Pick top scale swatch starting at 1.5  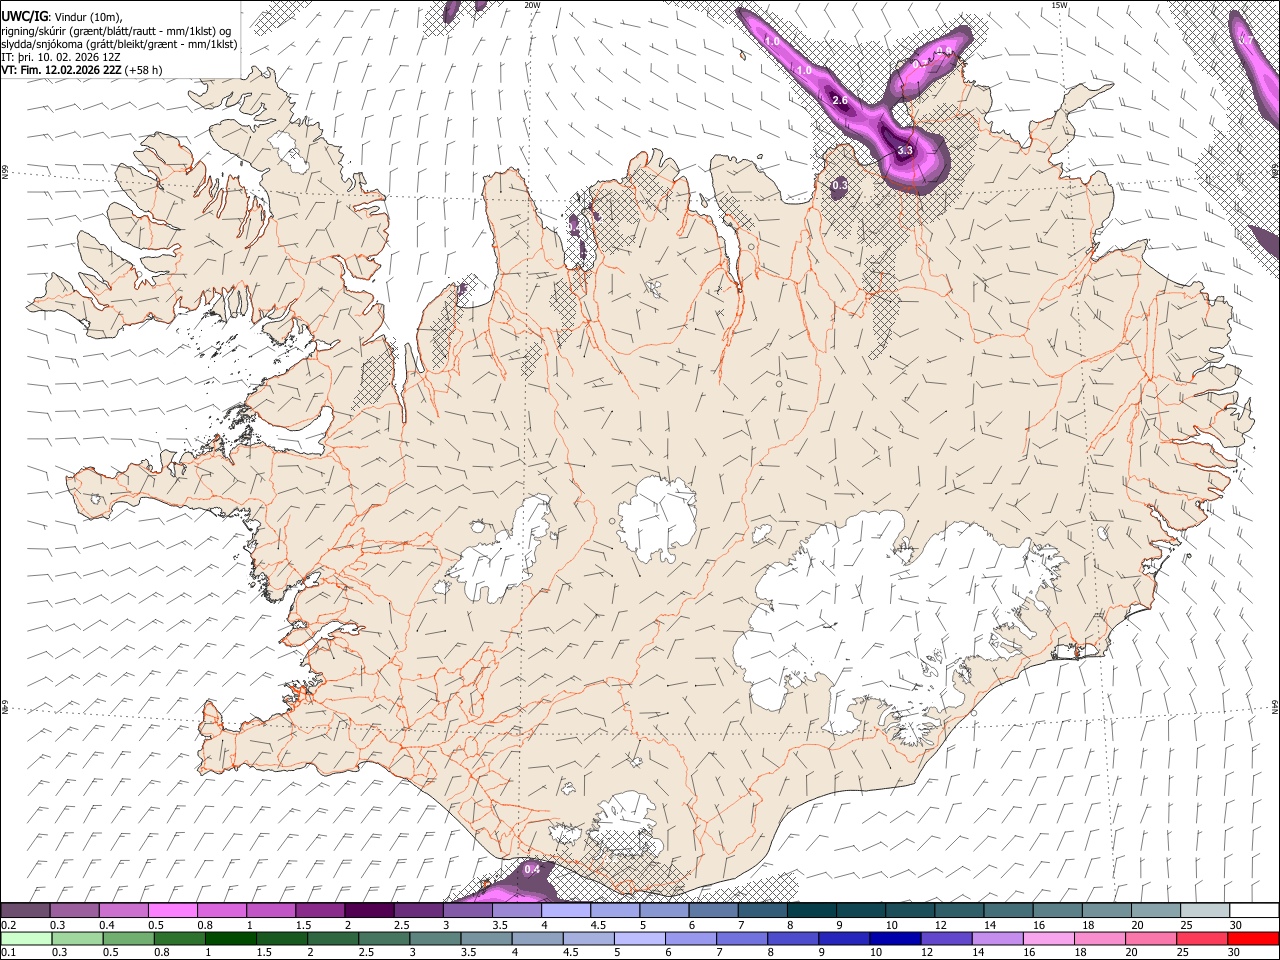coord(322,911)
